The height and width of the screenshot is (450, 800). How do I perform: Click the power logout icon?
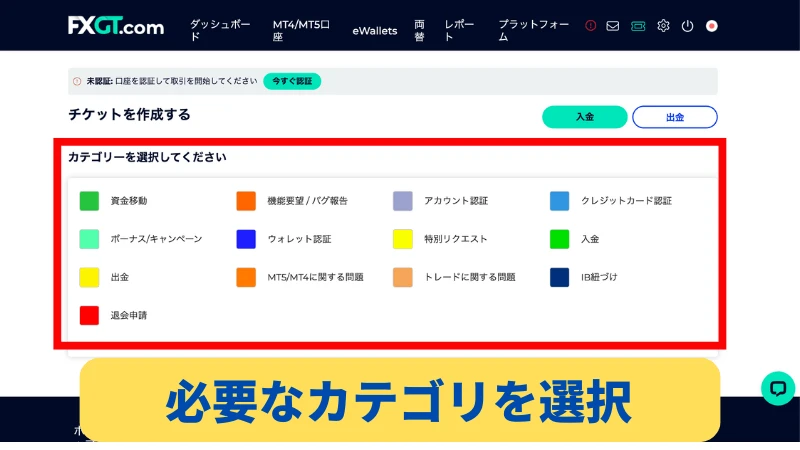[687, 26]
